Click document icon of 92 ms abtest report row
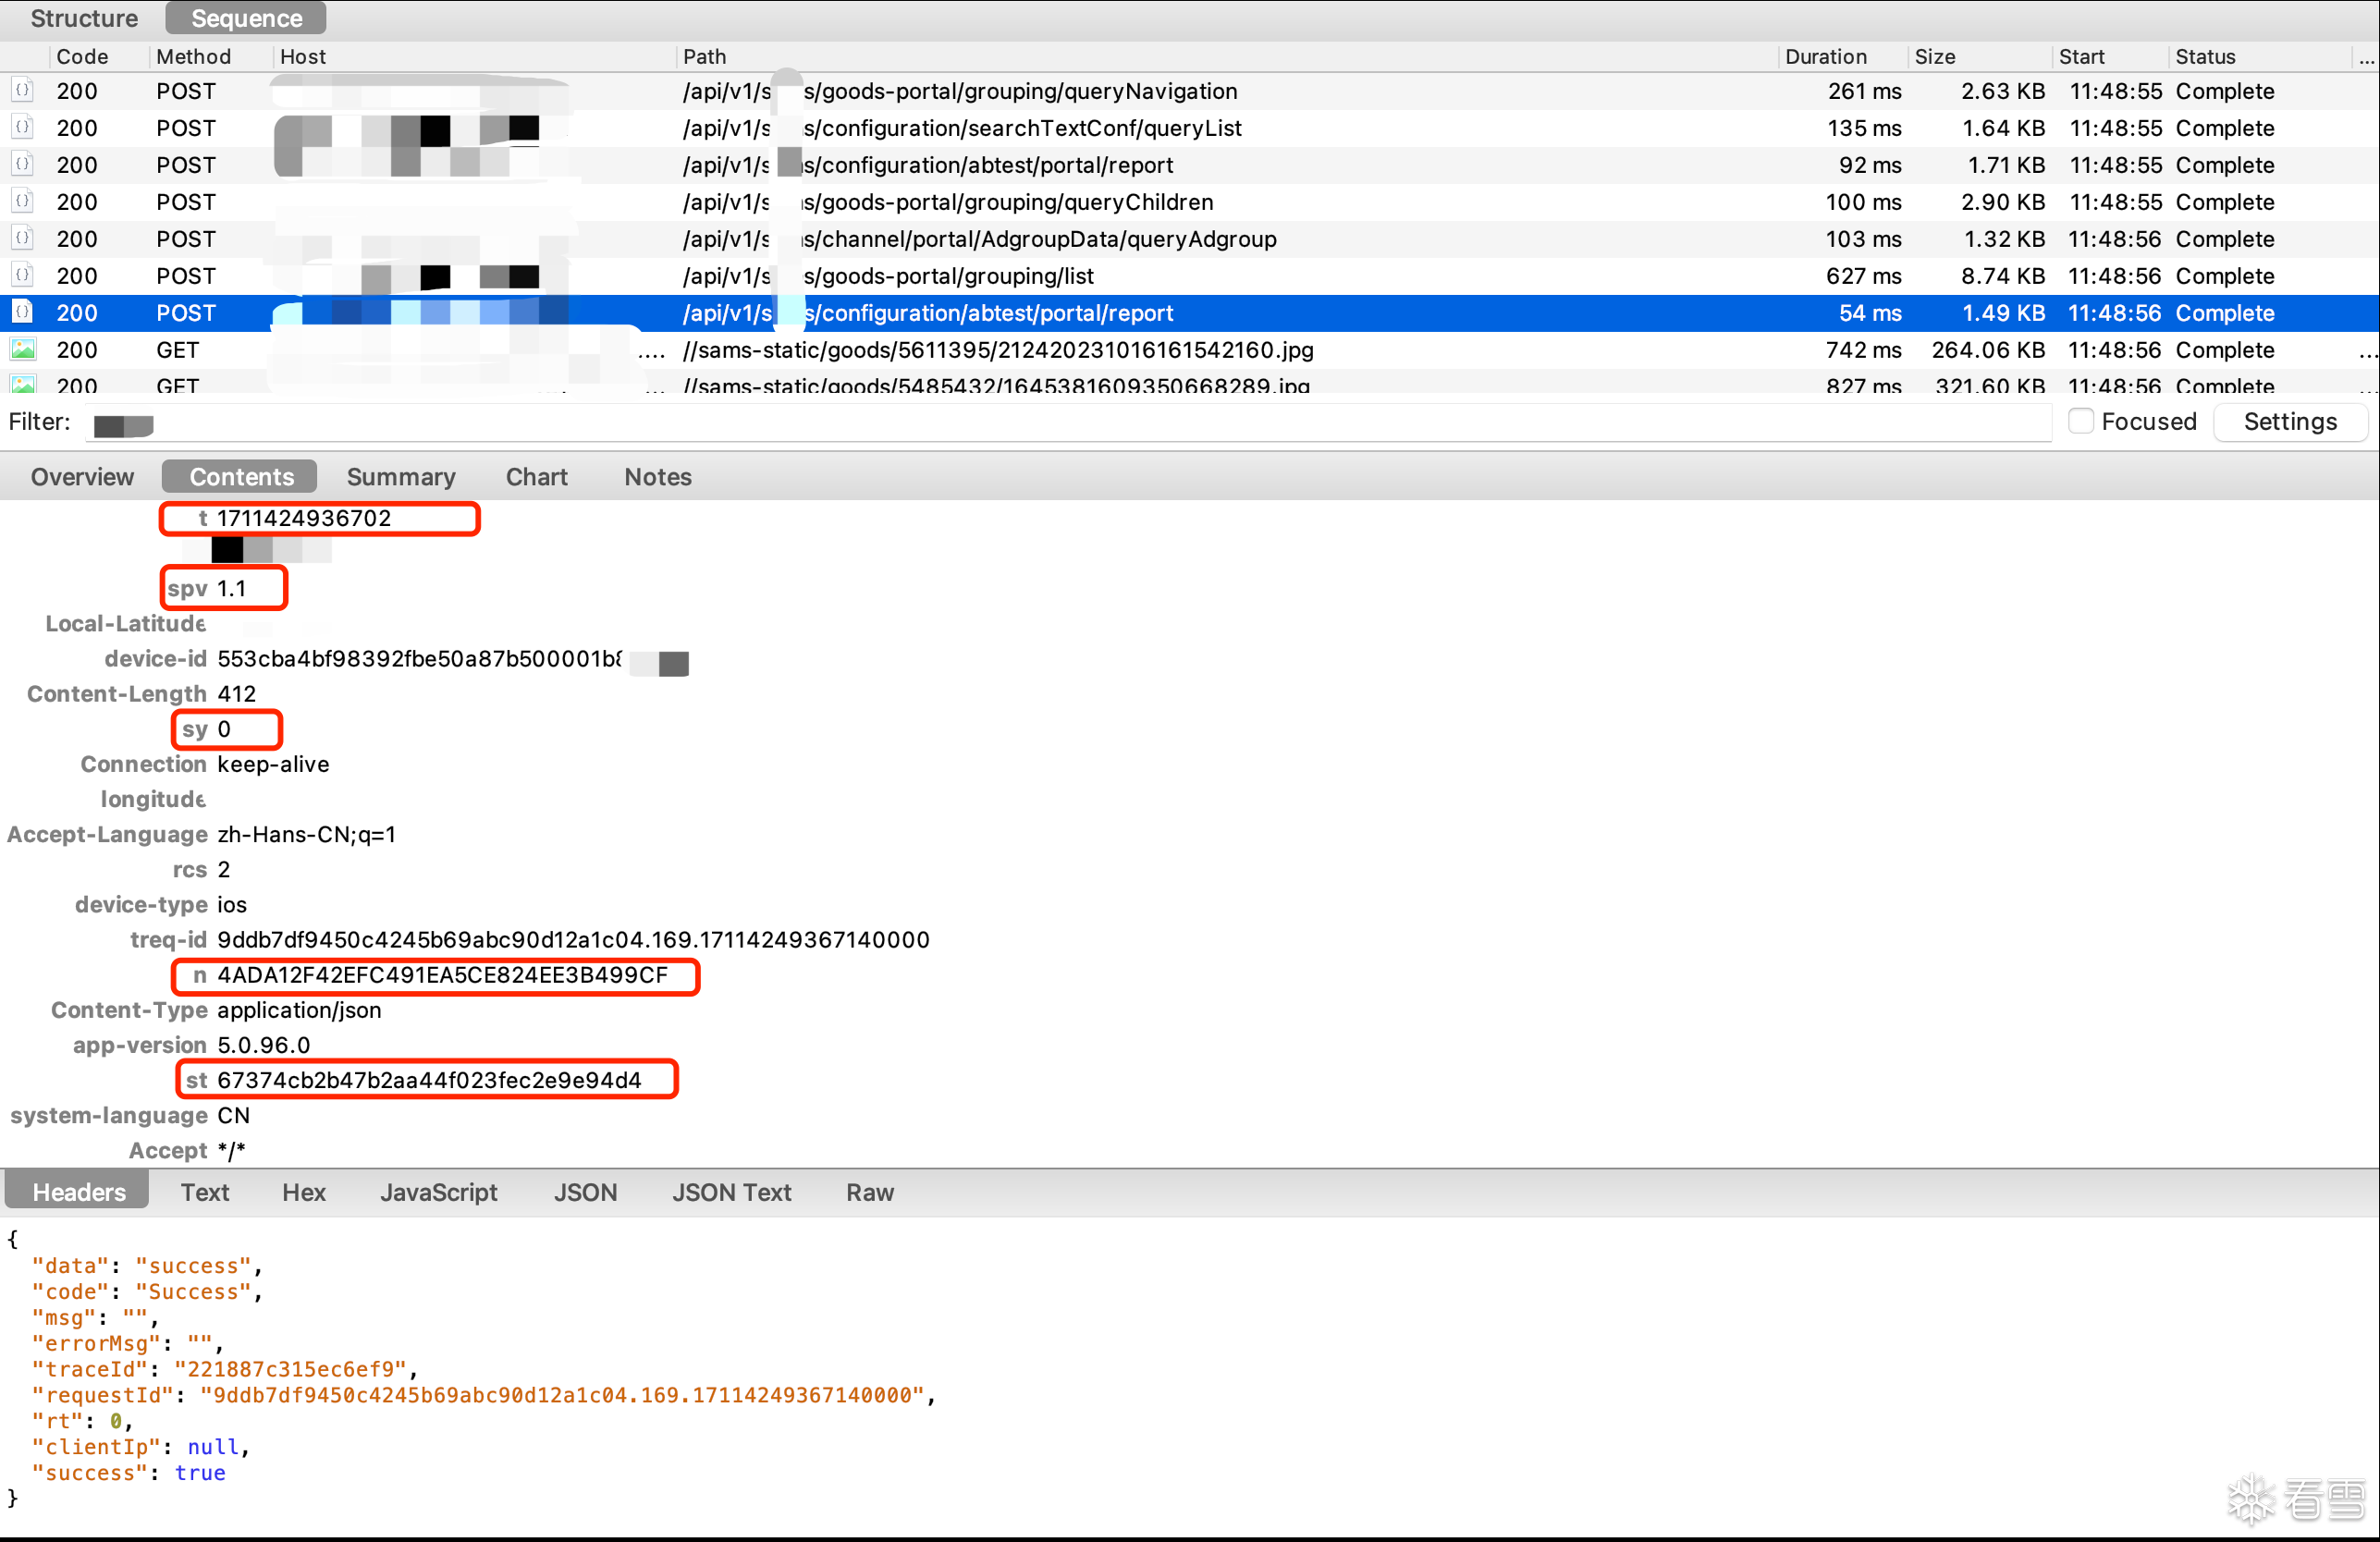 (22, 165)
